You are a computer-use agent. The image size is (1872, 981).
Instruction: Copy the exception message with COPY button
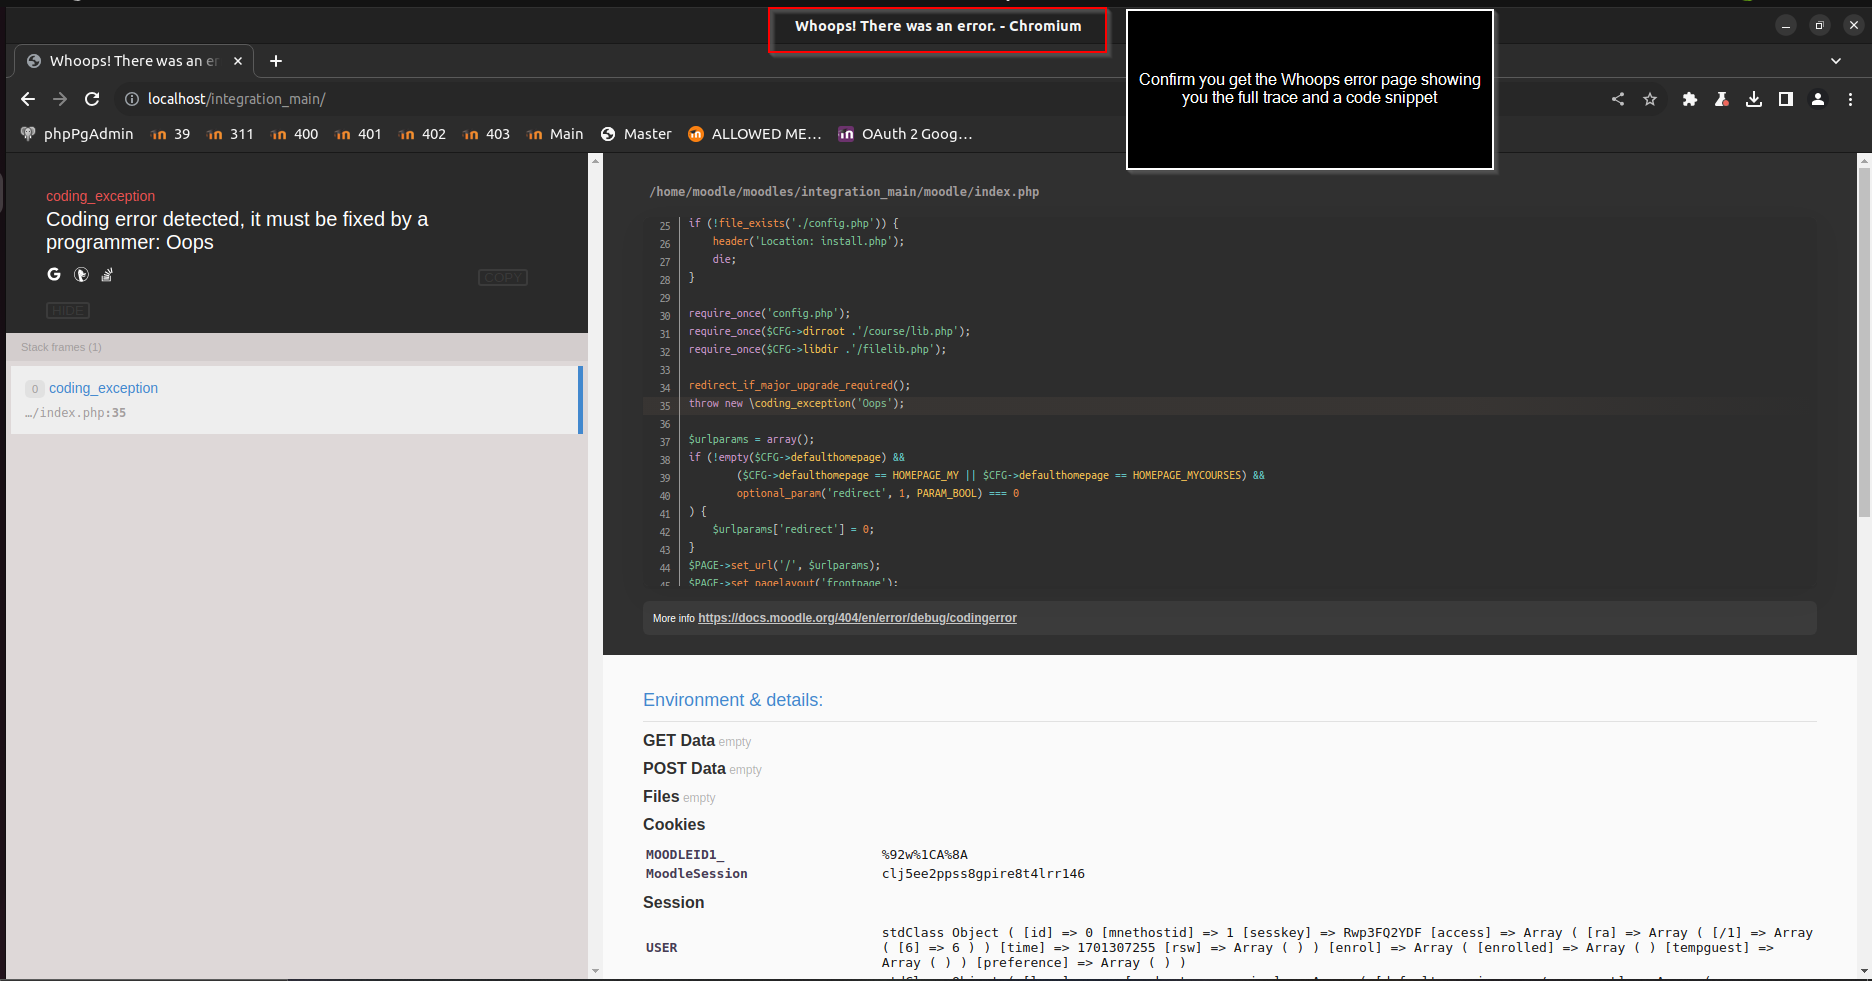503,278
